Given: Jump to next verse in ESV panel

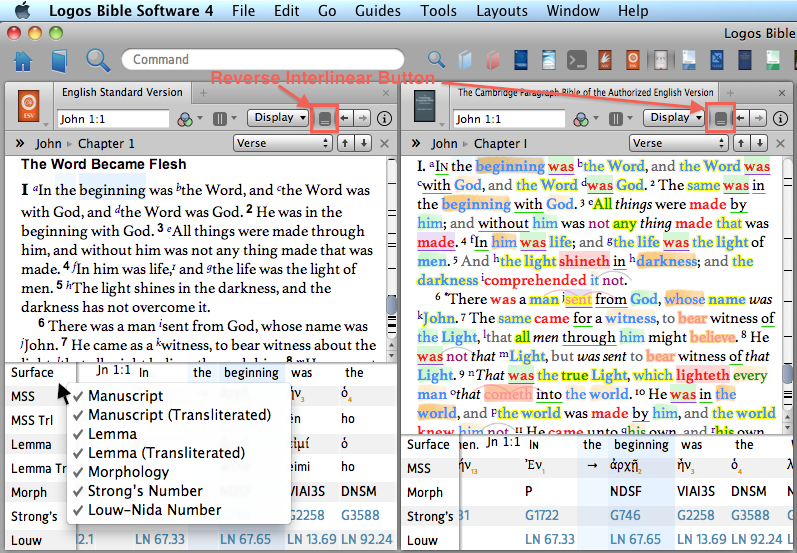Looking at the screenshot, I should [363, 143].
